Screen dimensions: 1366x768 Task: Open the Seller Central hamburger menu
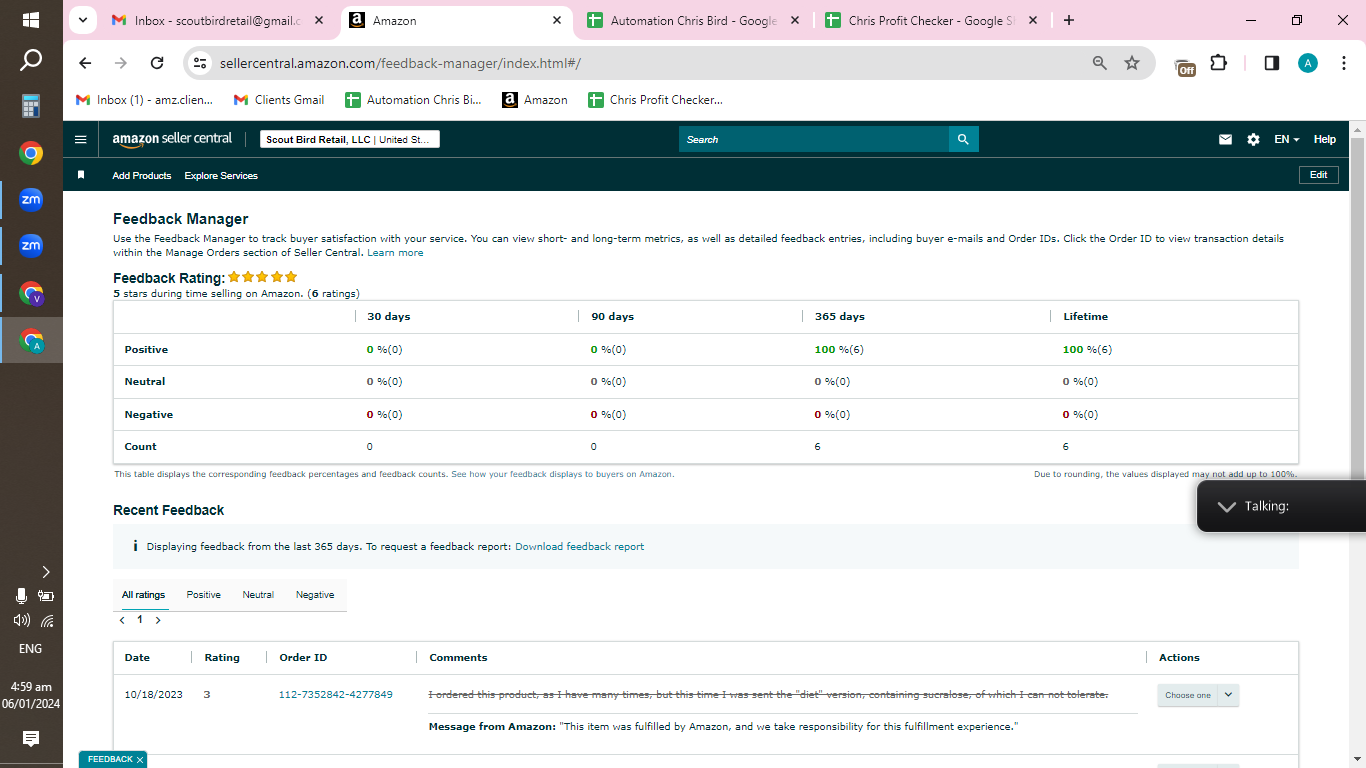pyautogui.click(x=81, y=140)
